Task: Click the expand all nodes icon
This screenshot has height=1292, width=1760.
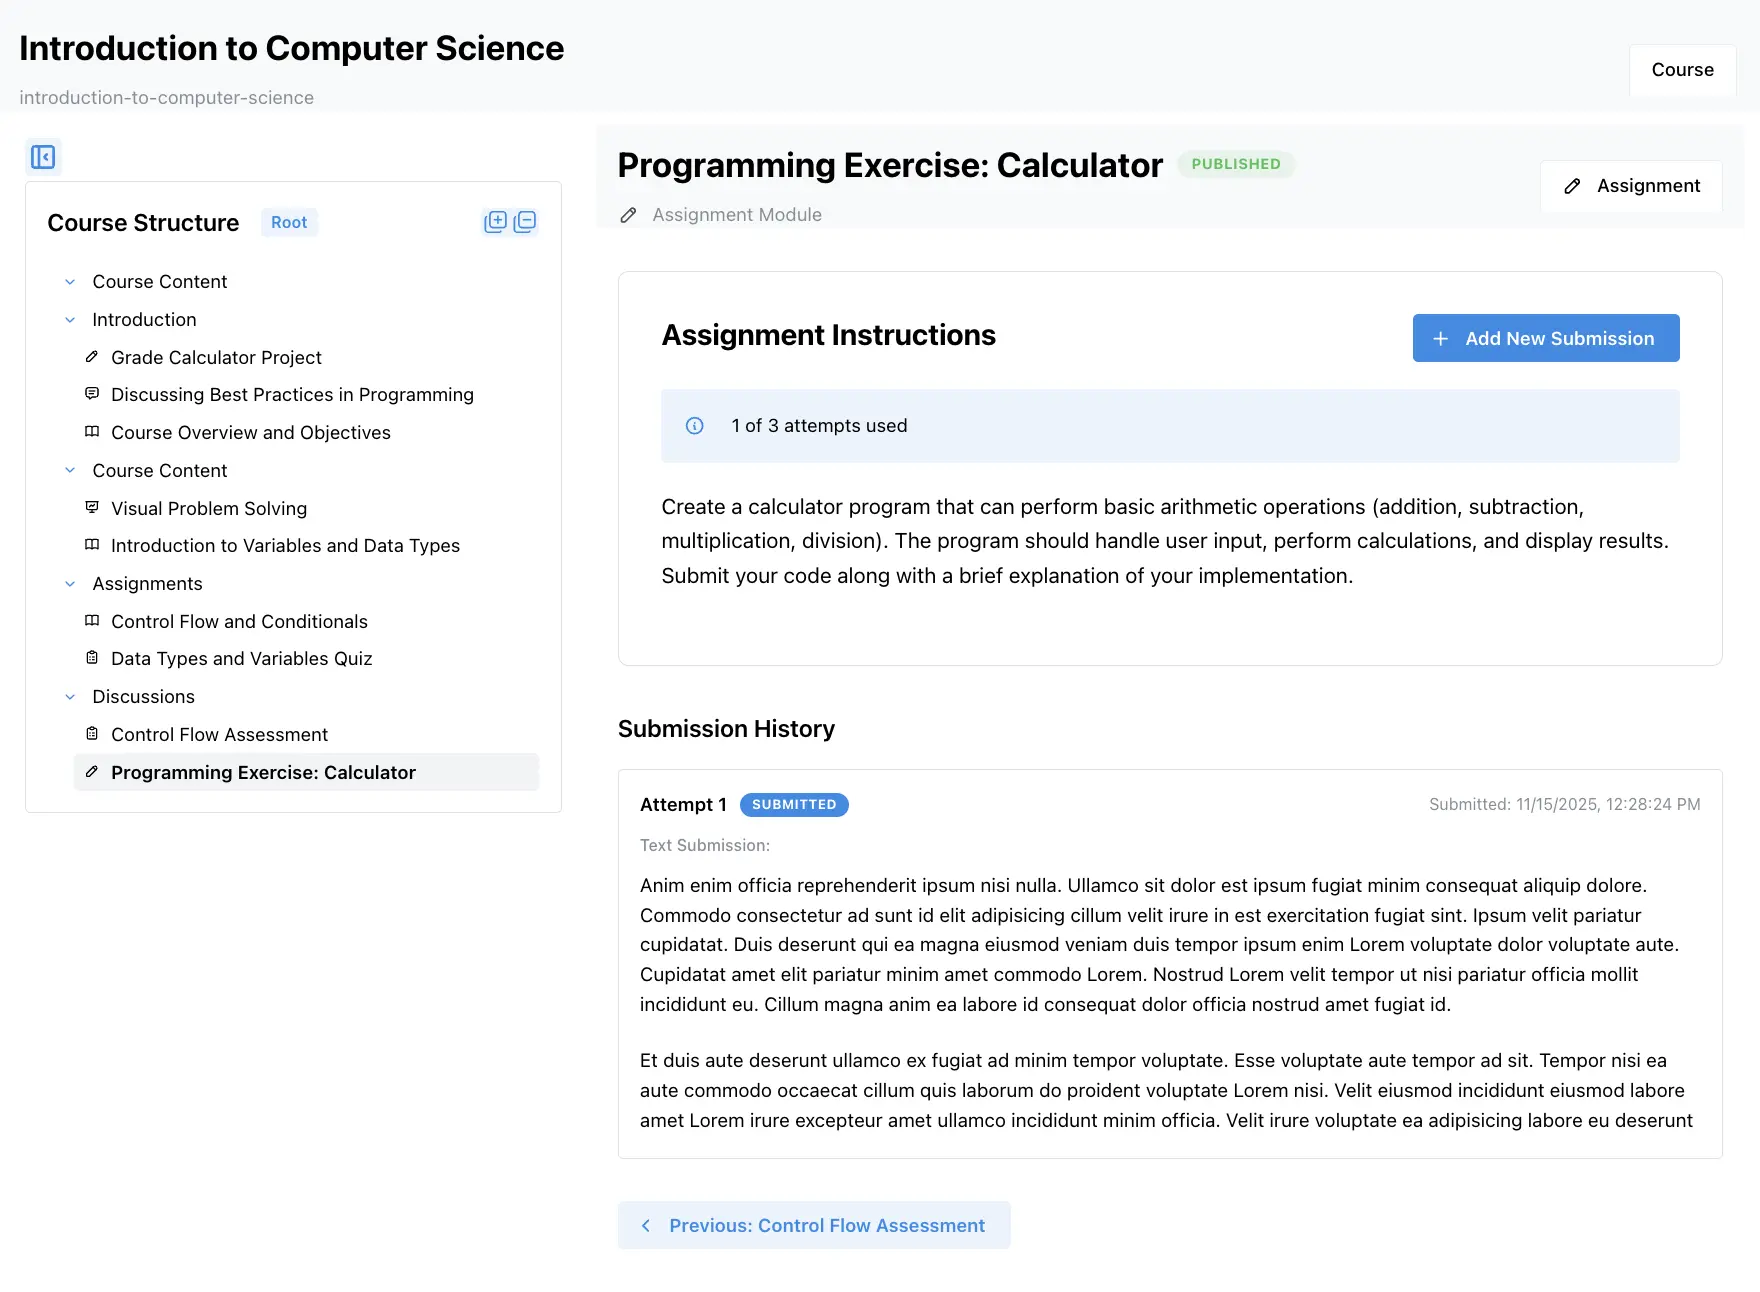Action: [495, 222]
